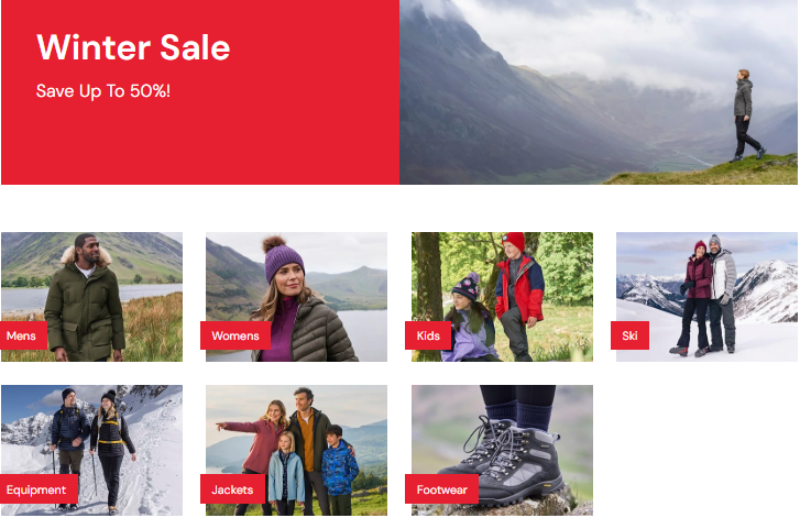Click the woman in purple beanie photo
The height and width of the screenshot is (518, 800).
(296, 297)
